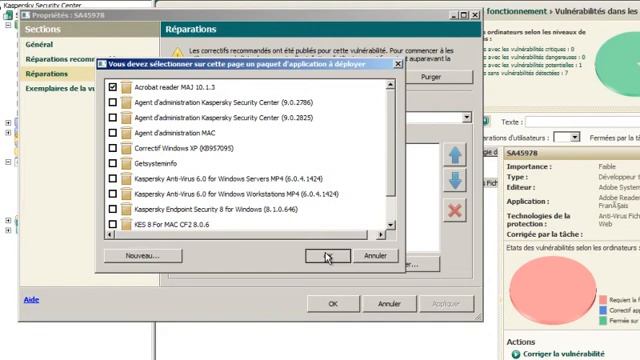This screenshot has width=640, height=360.
Task: Click the red vulnerability states pie chart
Action: tap(553, 290)
